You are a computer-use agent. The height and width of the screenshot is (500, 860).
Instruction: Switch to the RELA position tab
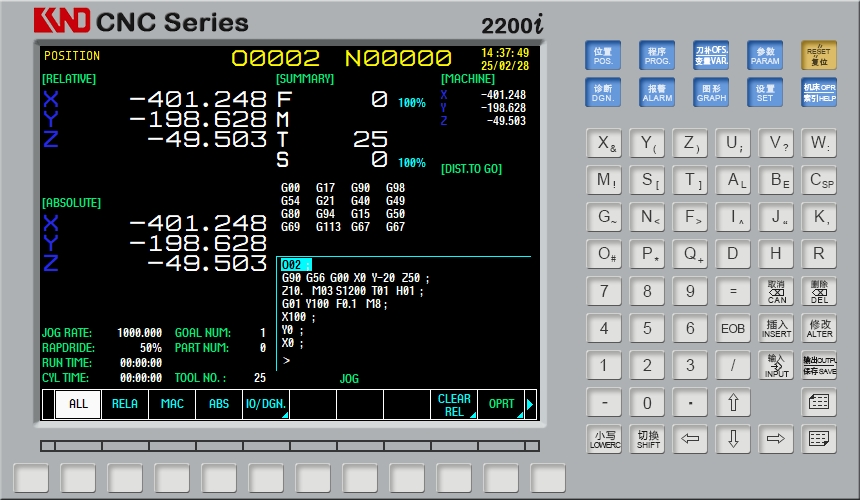click(x=125, y=404)
